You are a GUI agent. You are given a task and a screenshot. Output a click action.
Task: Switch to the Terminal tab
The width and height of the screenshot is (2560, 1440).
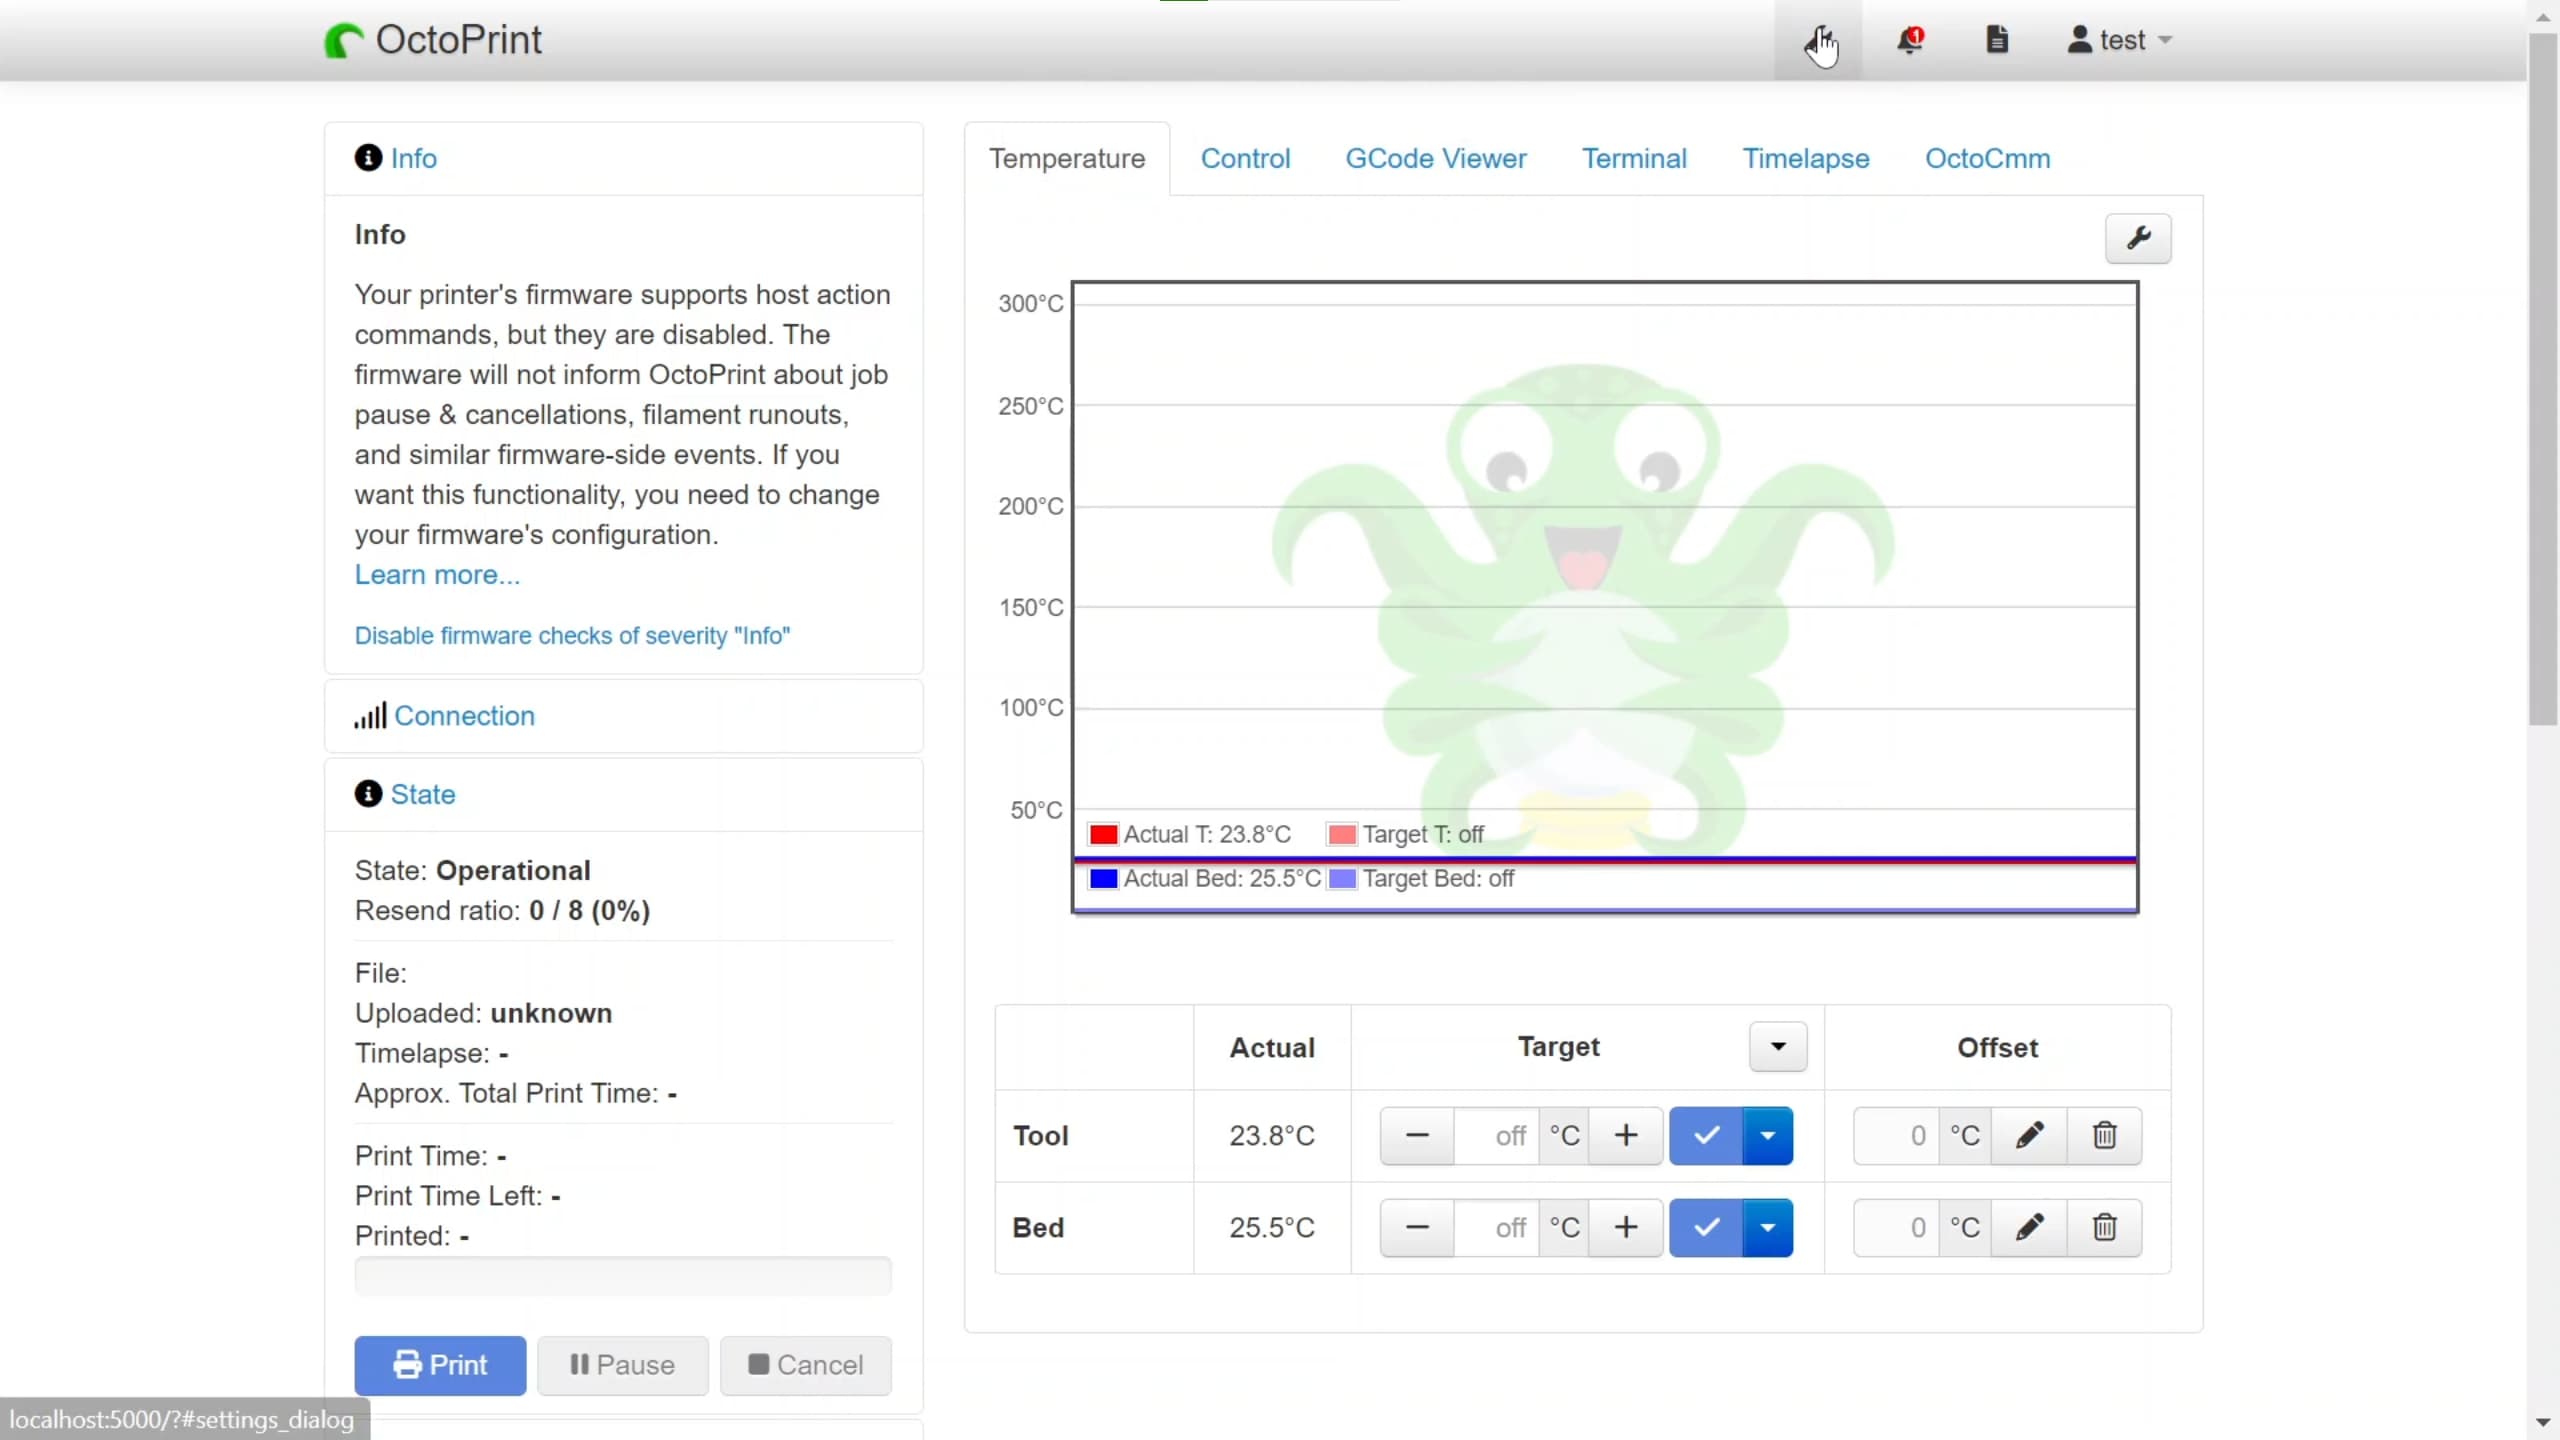[1634, 158]
